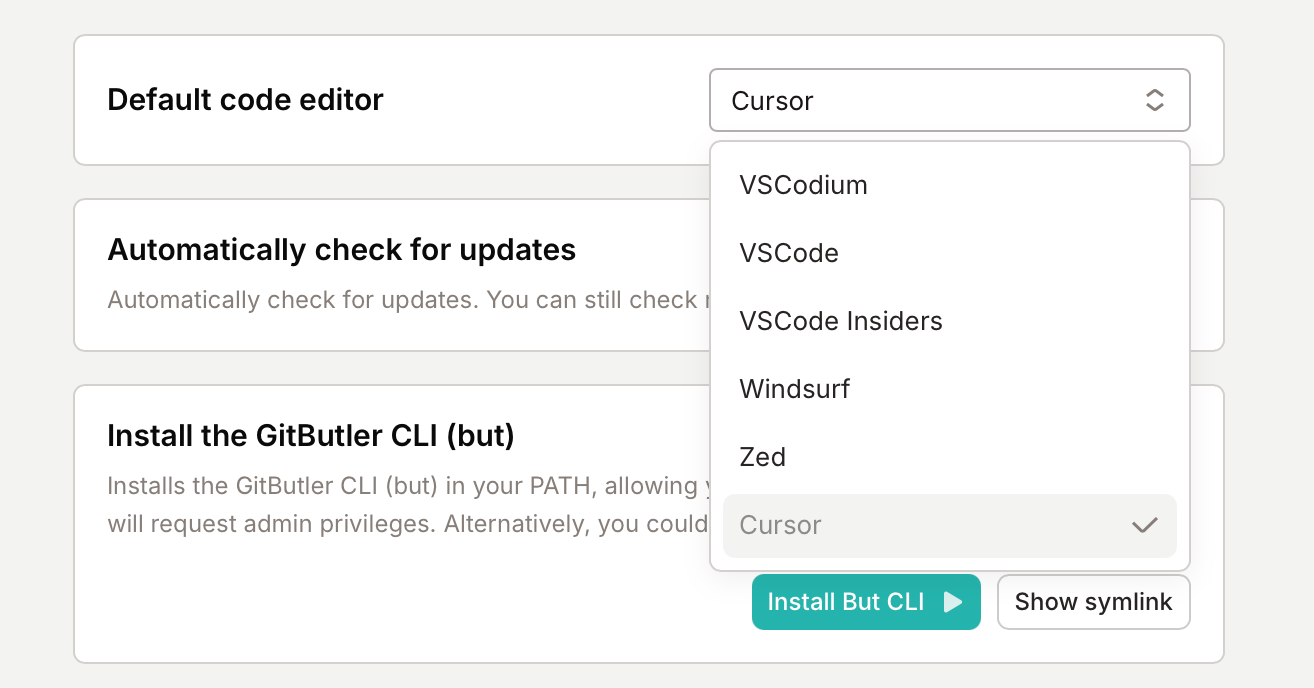Click the play triangle icon in Install button

pos(953,602)
